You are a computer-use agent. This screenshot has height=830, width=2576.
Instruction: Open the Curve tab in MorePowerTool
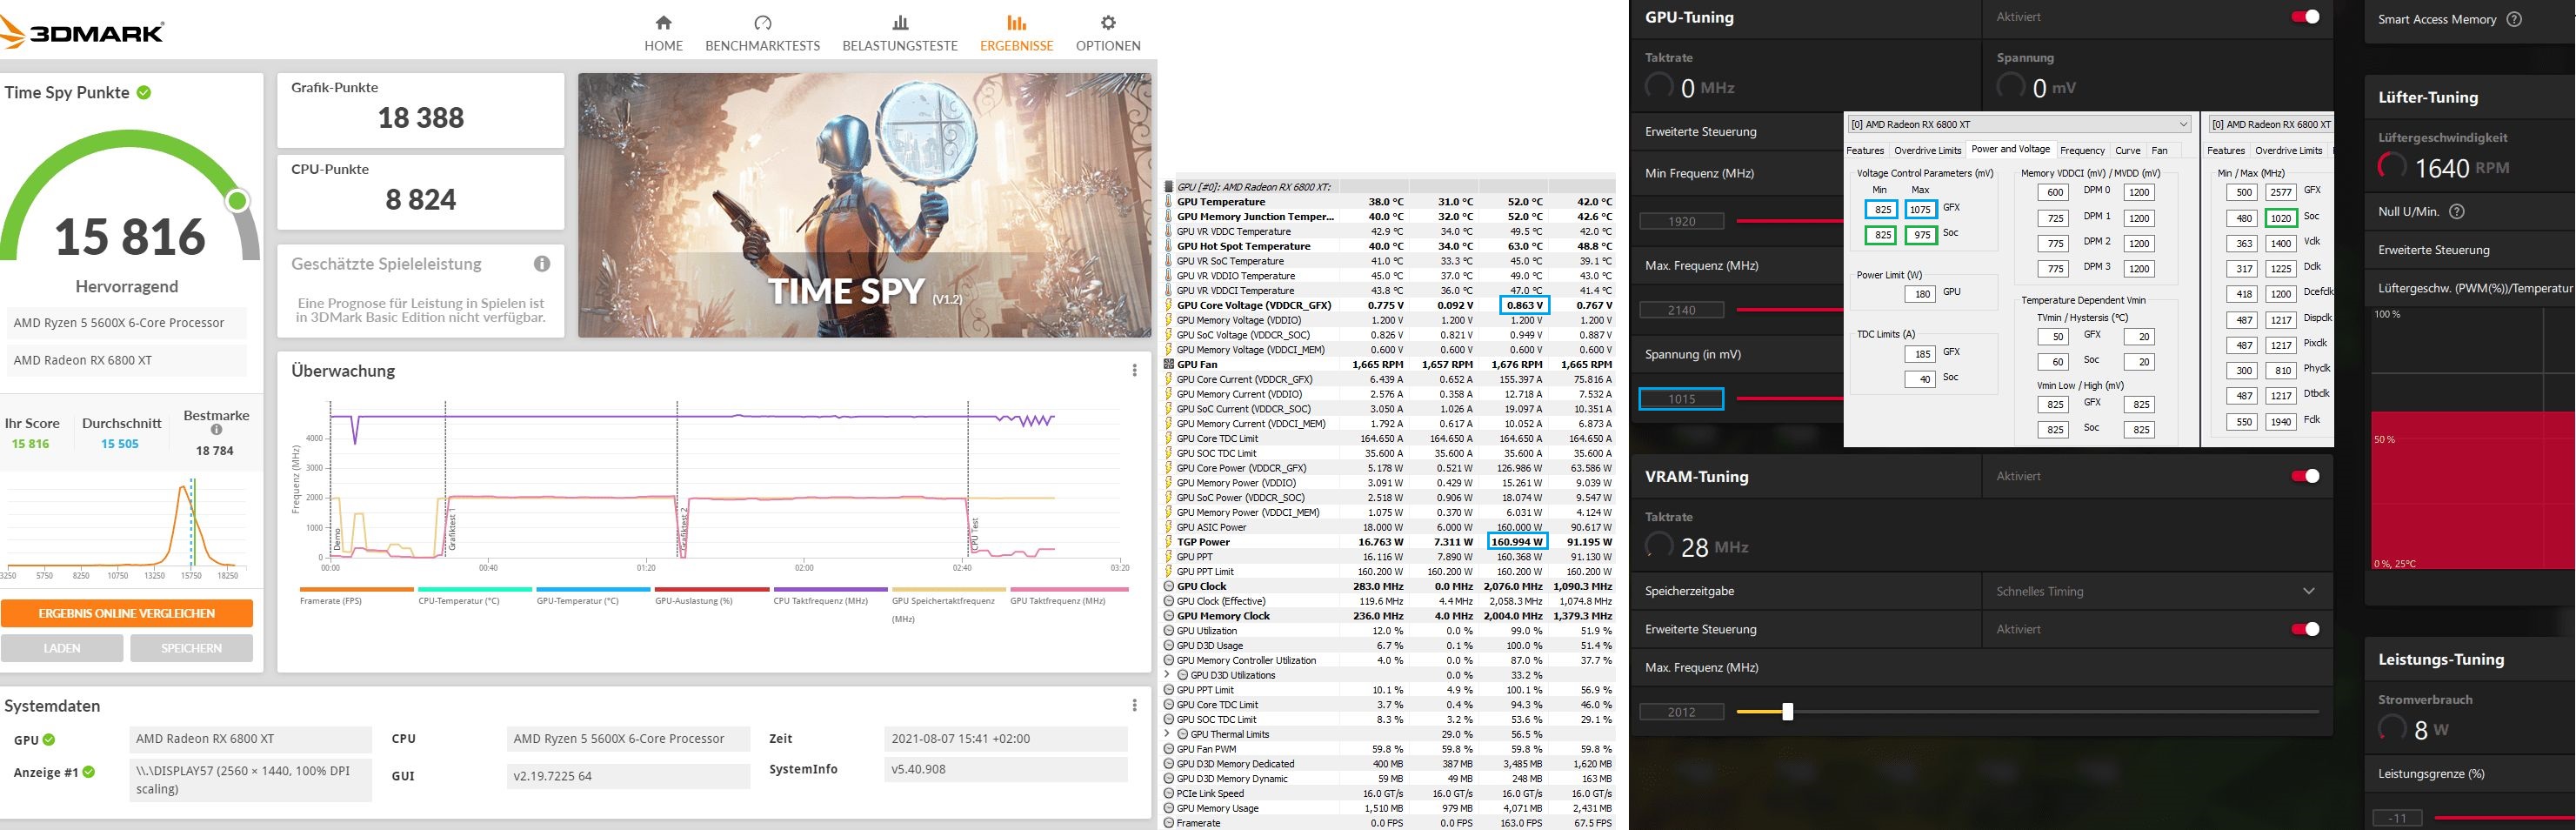(x=2127, y=150)
